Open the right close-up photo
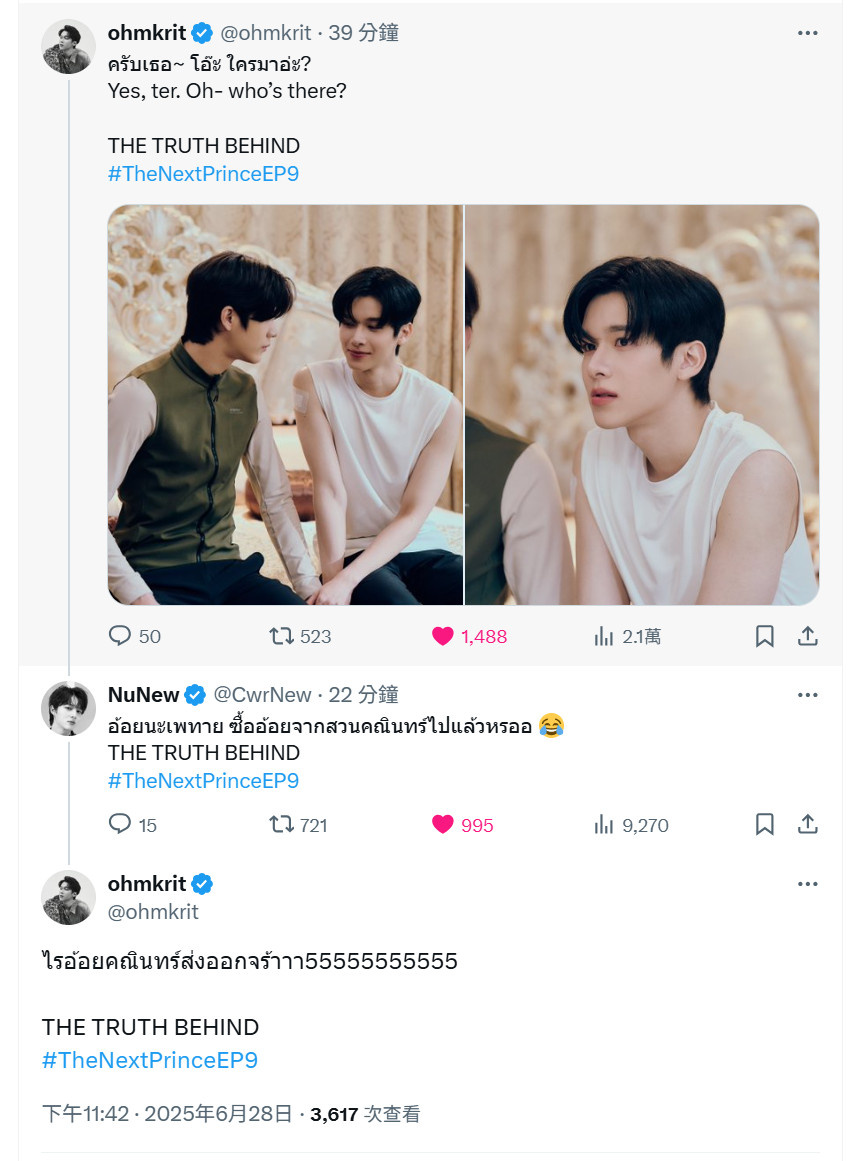 [642, 405]
